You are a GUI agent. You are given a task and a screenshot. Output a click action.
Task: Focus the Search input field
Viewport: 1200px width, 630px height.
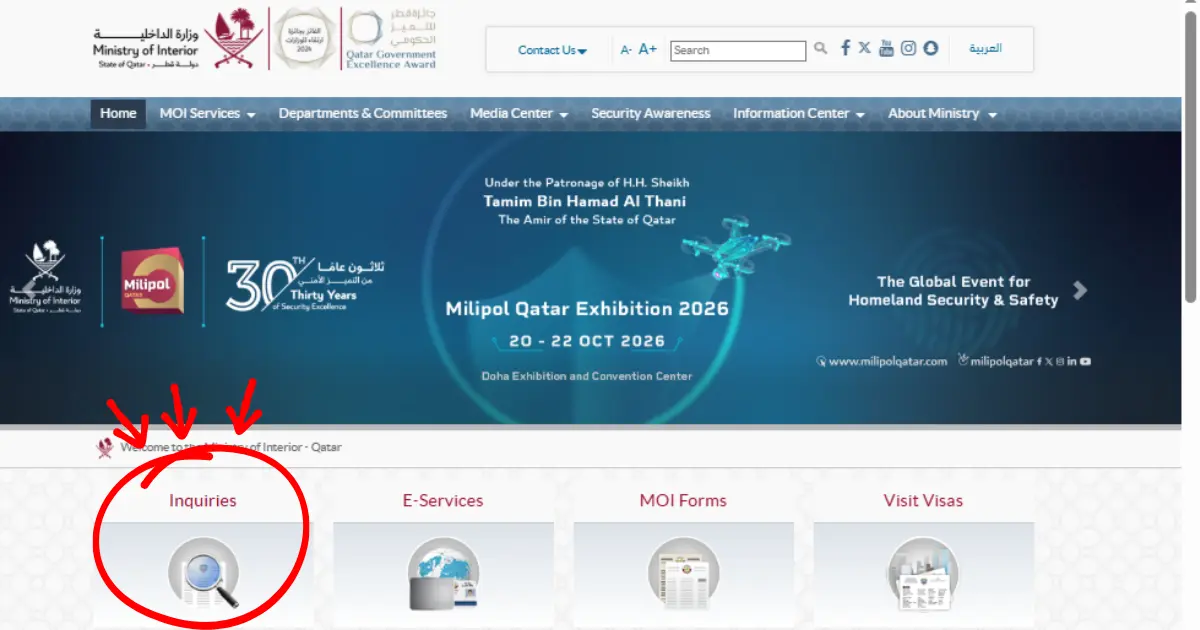pyautogui.click(x=738, y=50)
